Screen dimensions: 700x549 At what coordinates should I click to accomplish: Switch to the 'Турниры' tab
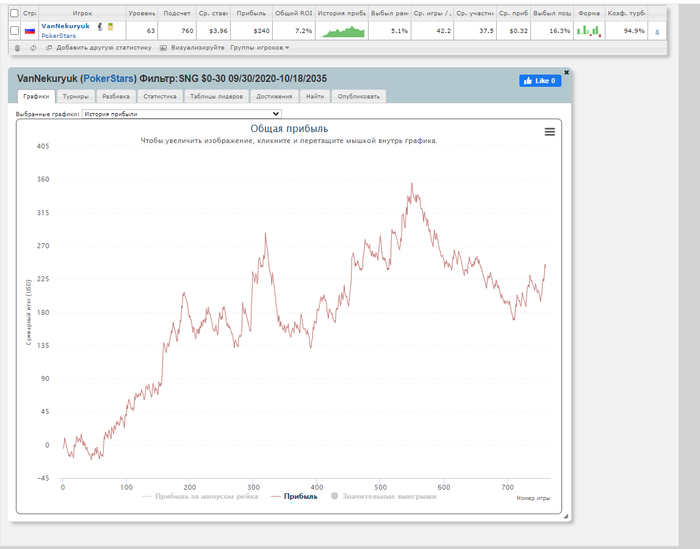pyautogui.click(x=75, y=96)
